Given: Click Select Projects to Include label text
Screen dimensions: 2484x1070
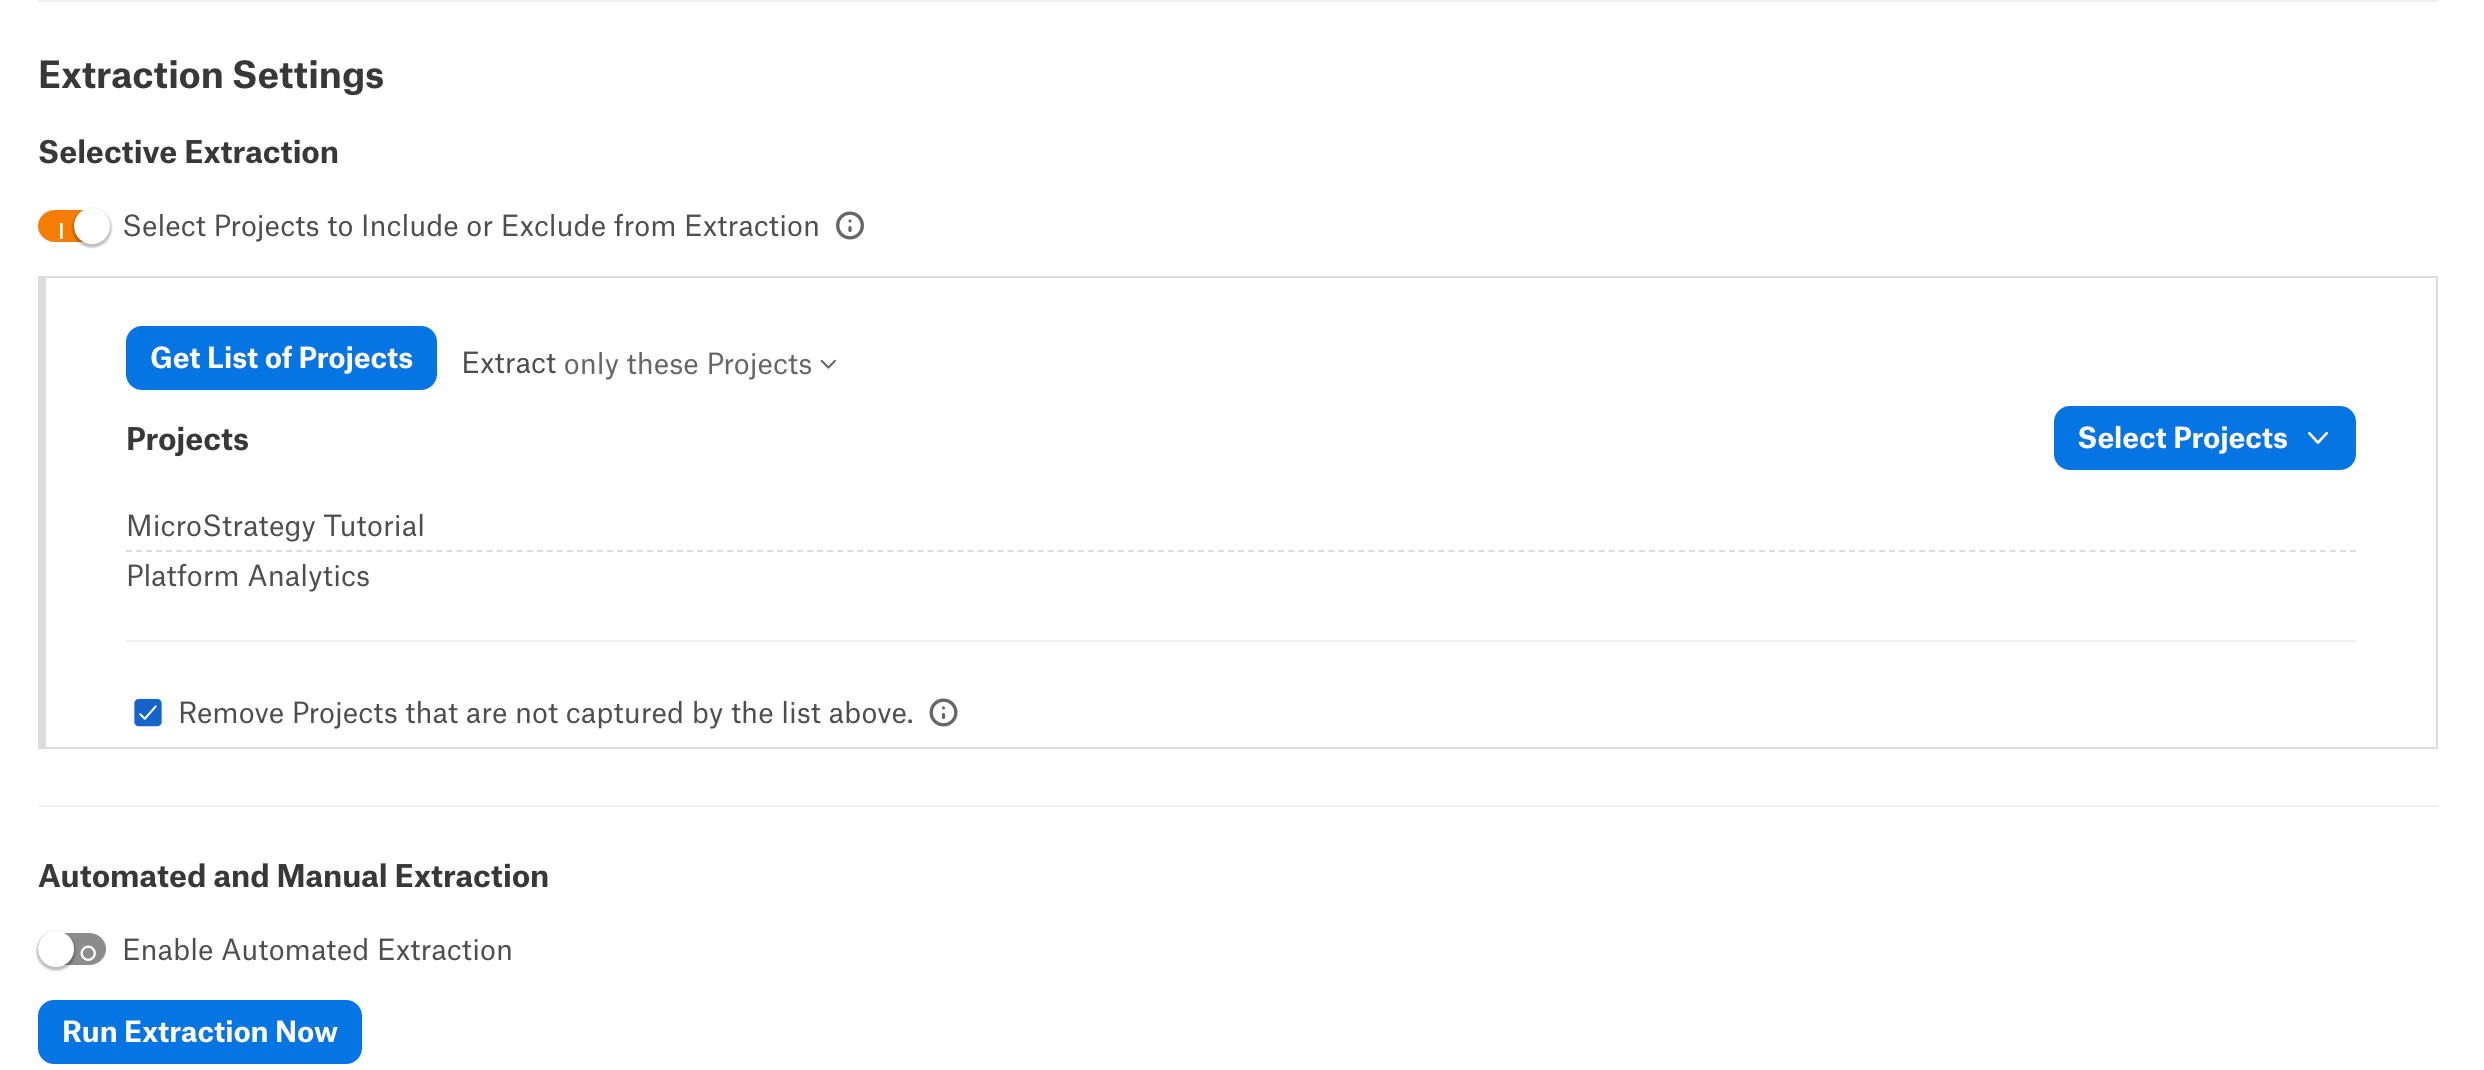Looking at the screenshot, I should 471,226.
